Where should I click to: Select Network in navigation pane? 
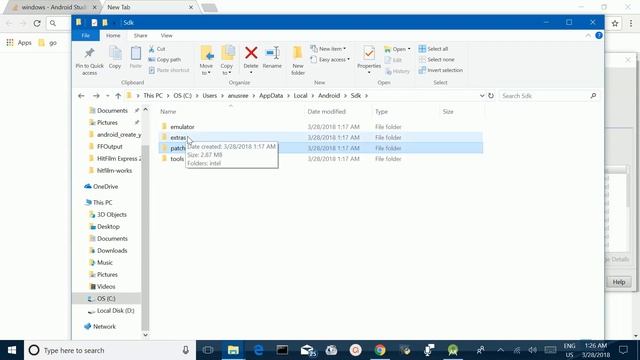coord(104,327)
